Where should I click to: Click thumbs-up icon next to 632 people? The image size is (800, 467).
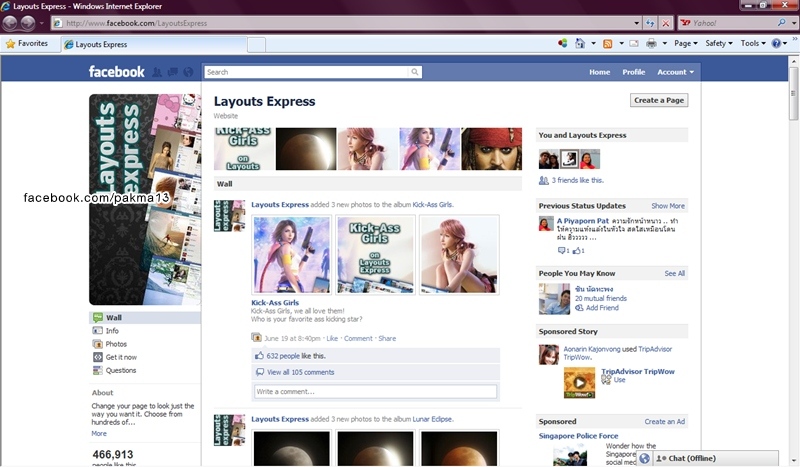[x=260, y=356]
